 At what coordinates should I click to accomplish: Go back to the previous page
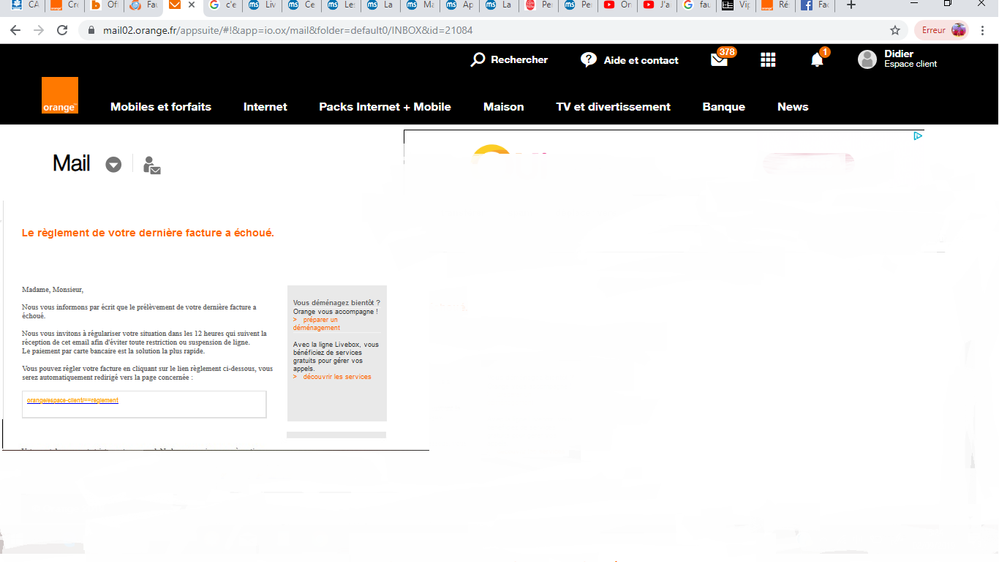click(15, 30)
